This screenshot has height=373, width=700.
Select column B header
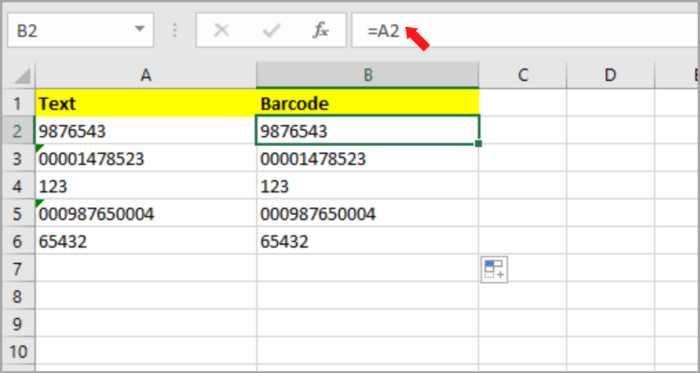pos(367,75)
